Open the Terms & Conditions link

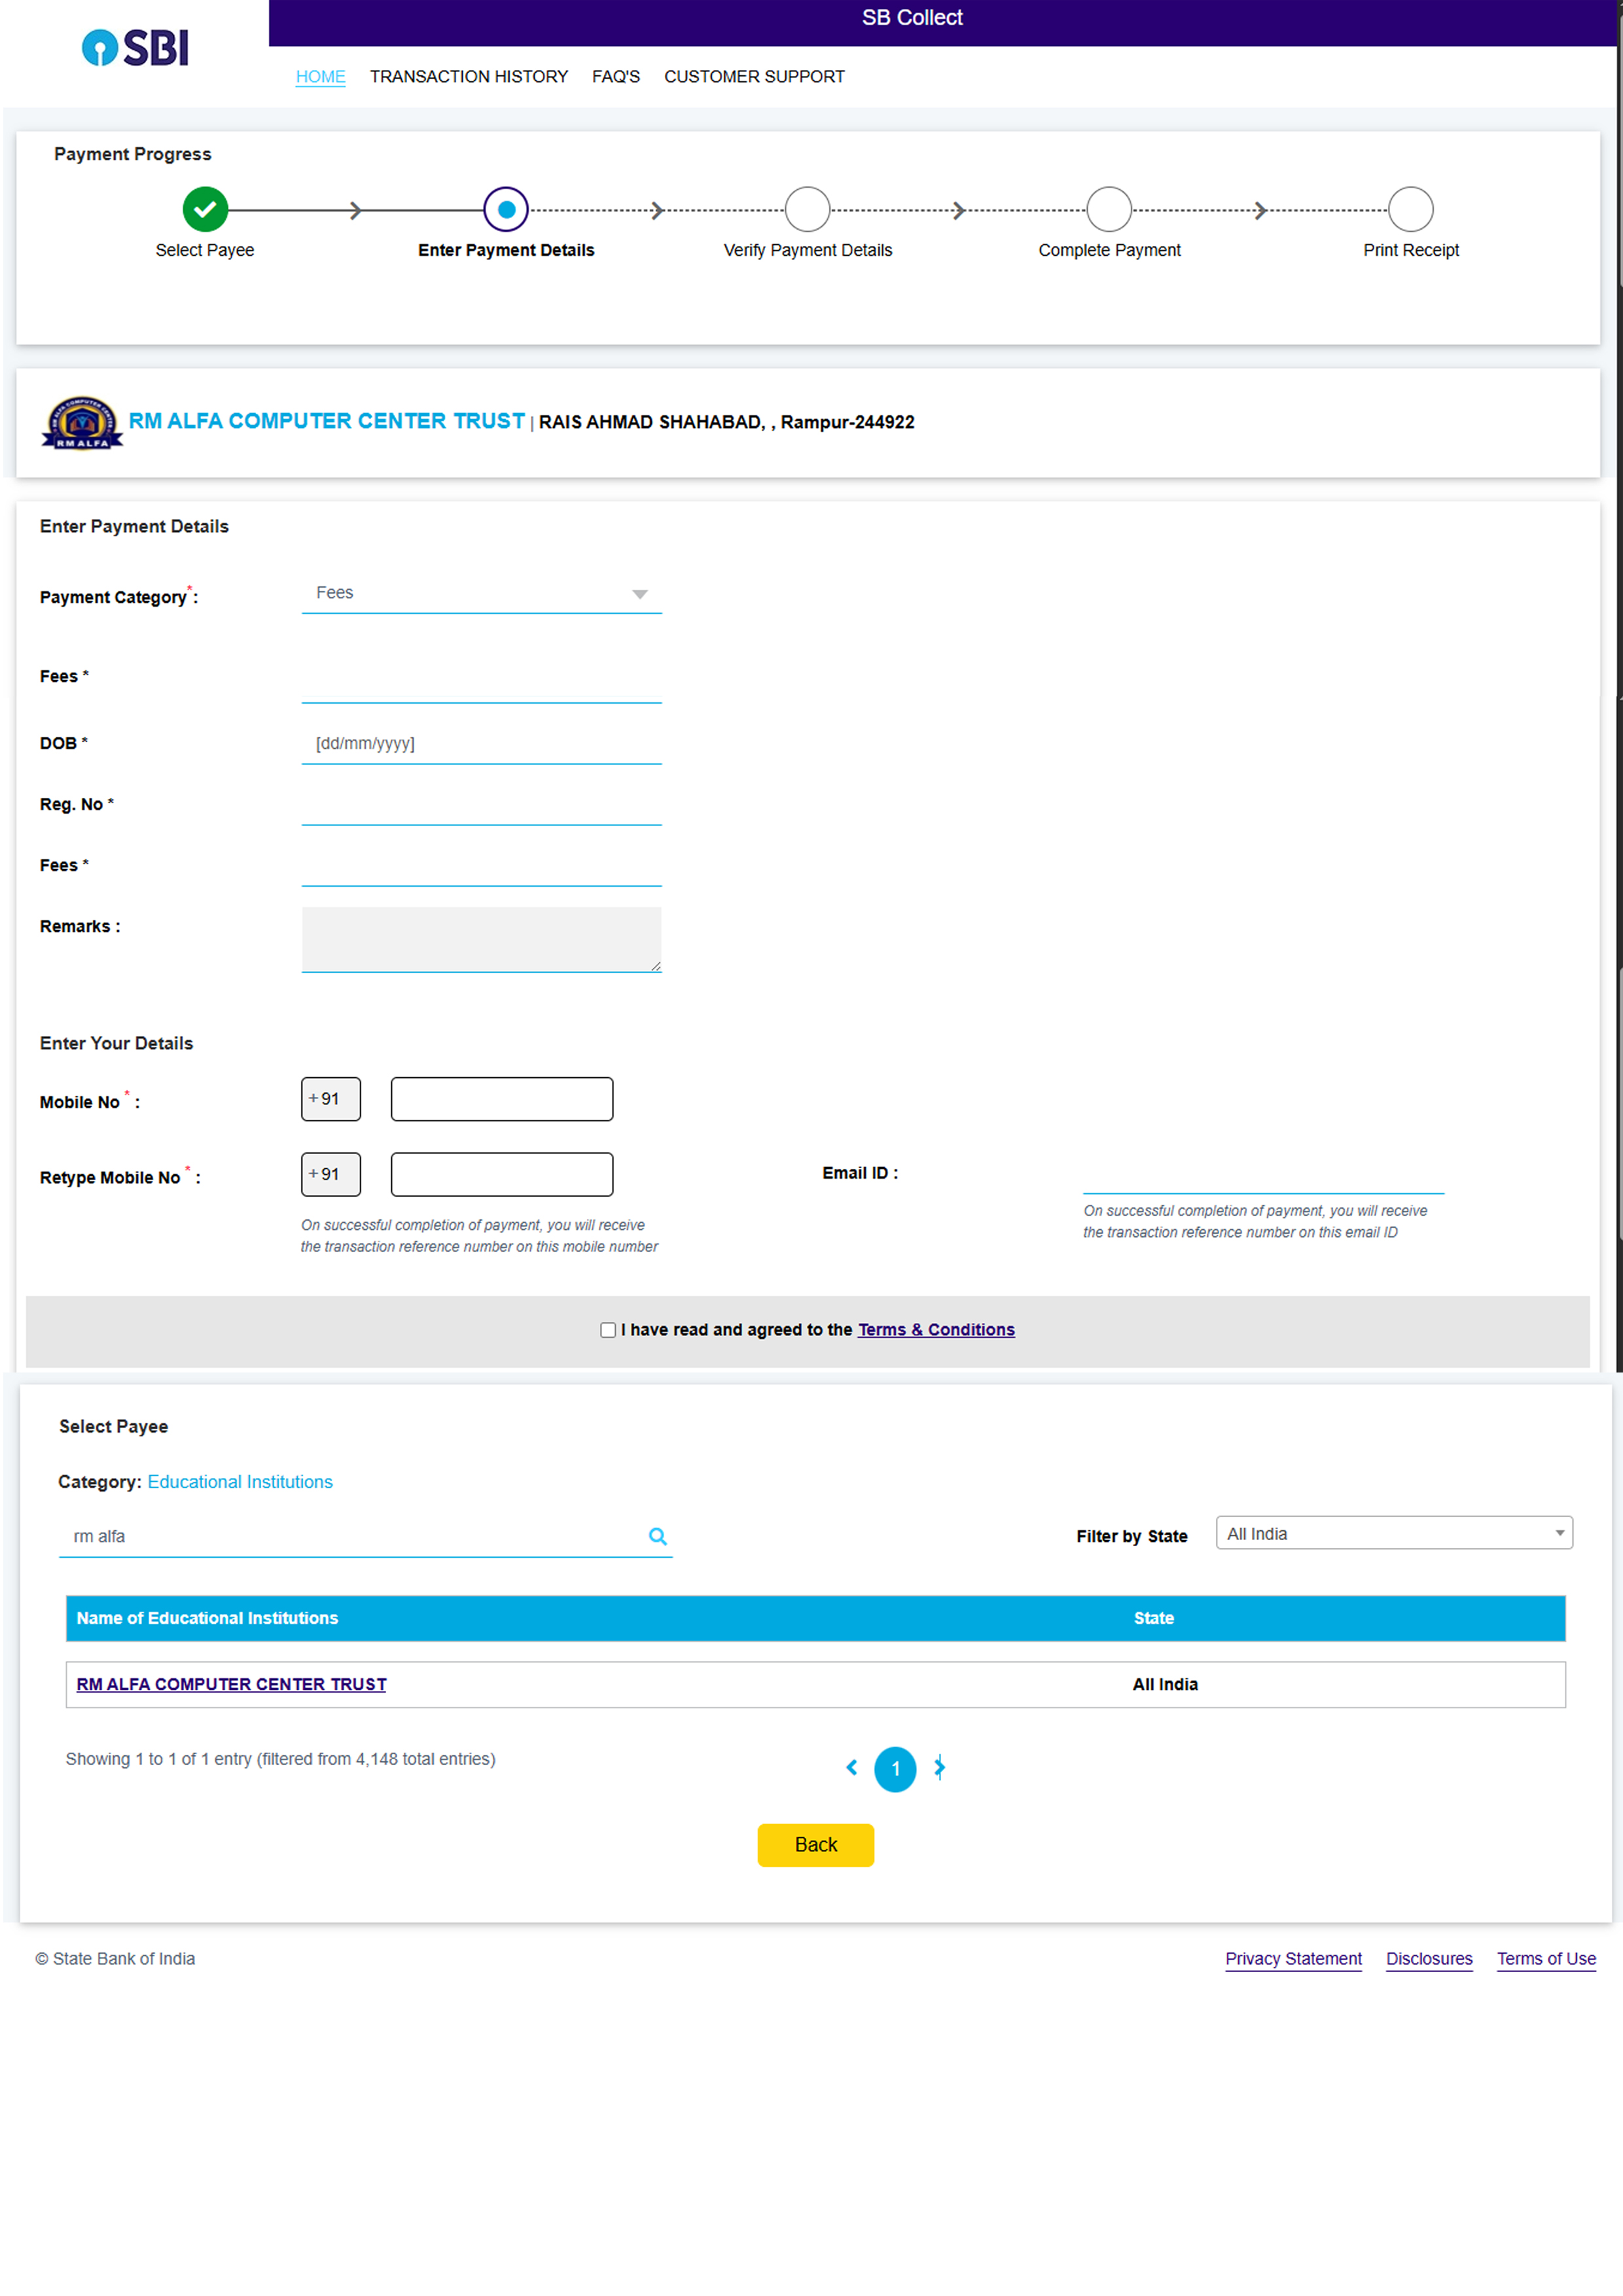tap(935, 1329)
